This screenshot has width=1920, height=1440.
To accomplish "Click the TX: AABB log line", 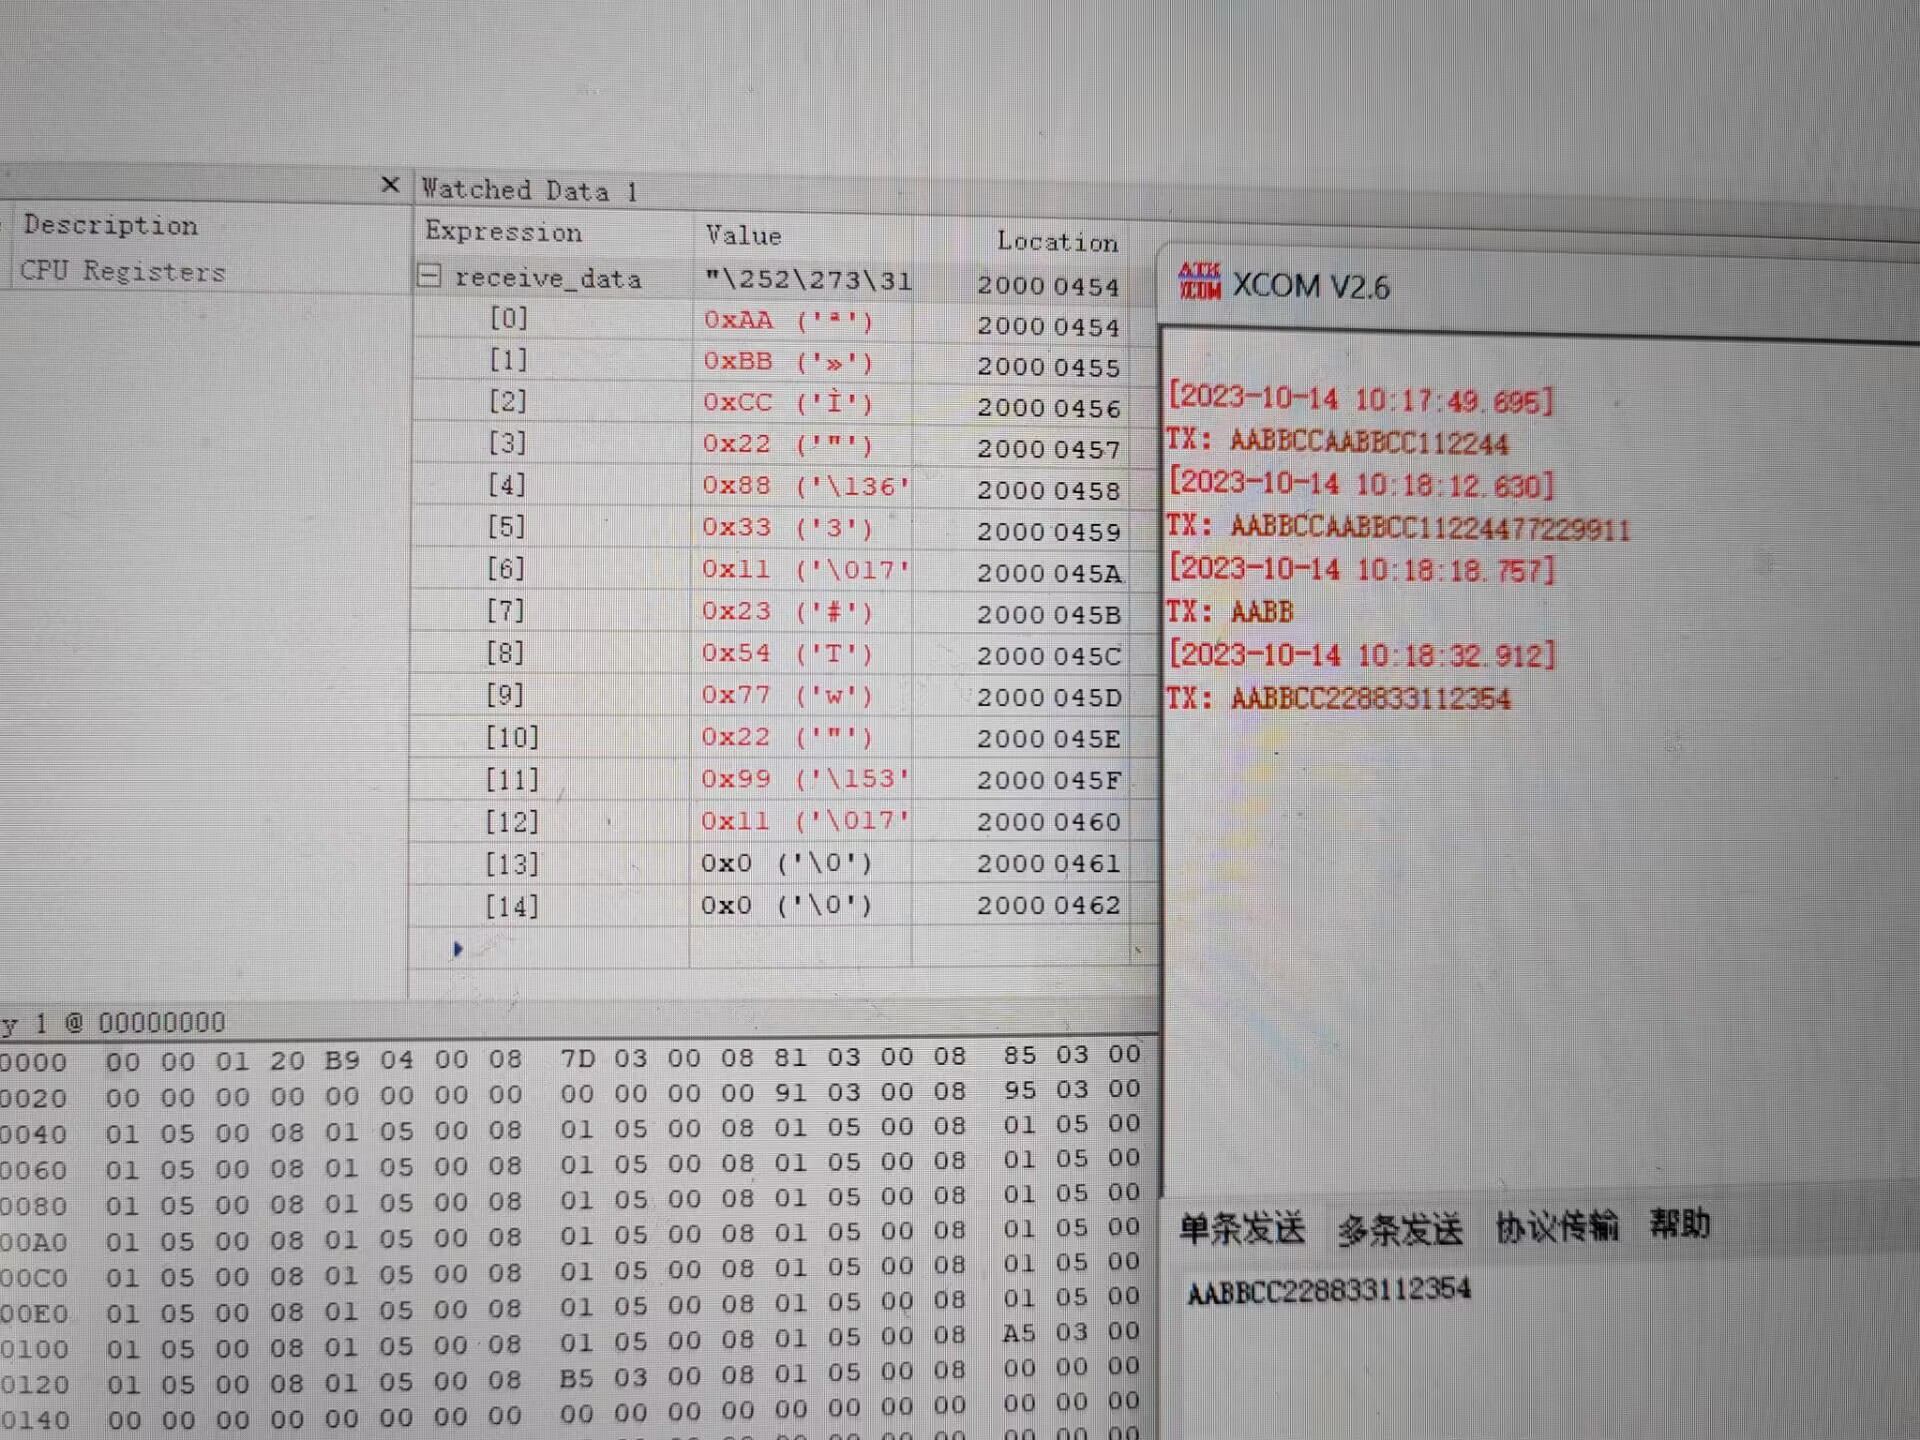I will point(1230,611).
